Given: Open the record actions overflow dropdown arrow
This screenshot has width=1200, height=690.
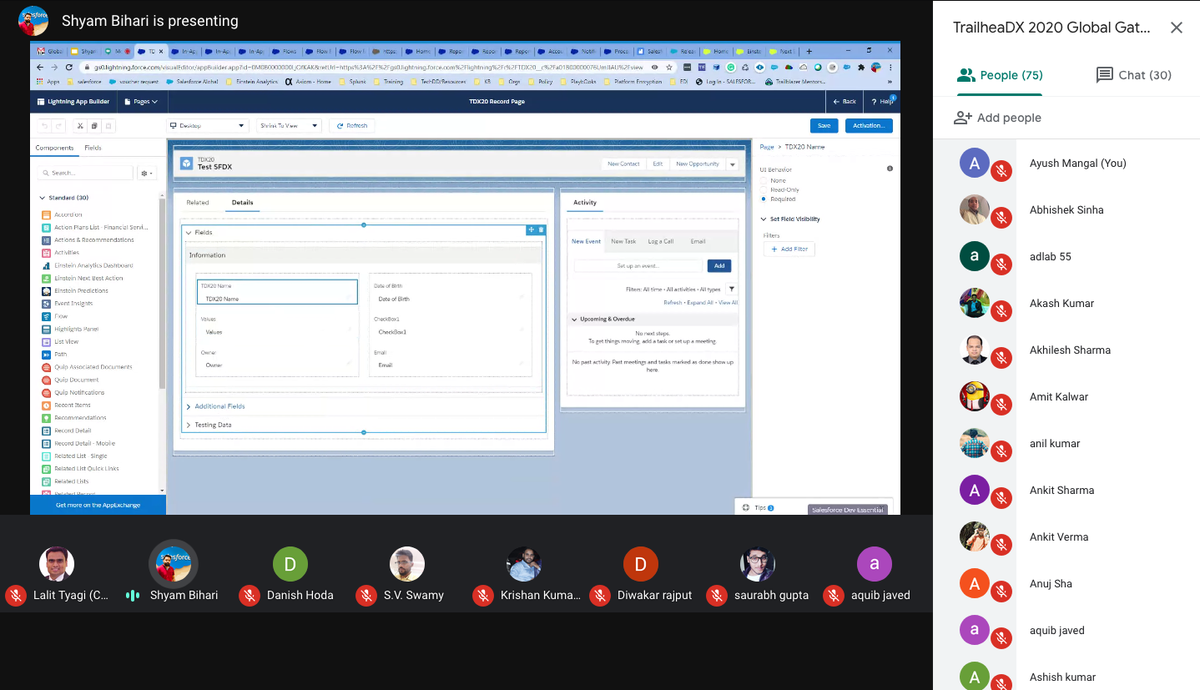Looking at the screenshot, I should [x=733, y=164].
